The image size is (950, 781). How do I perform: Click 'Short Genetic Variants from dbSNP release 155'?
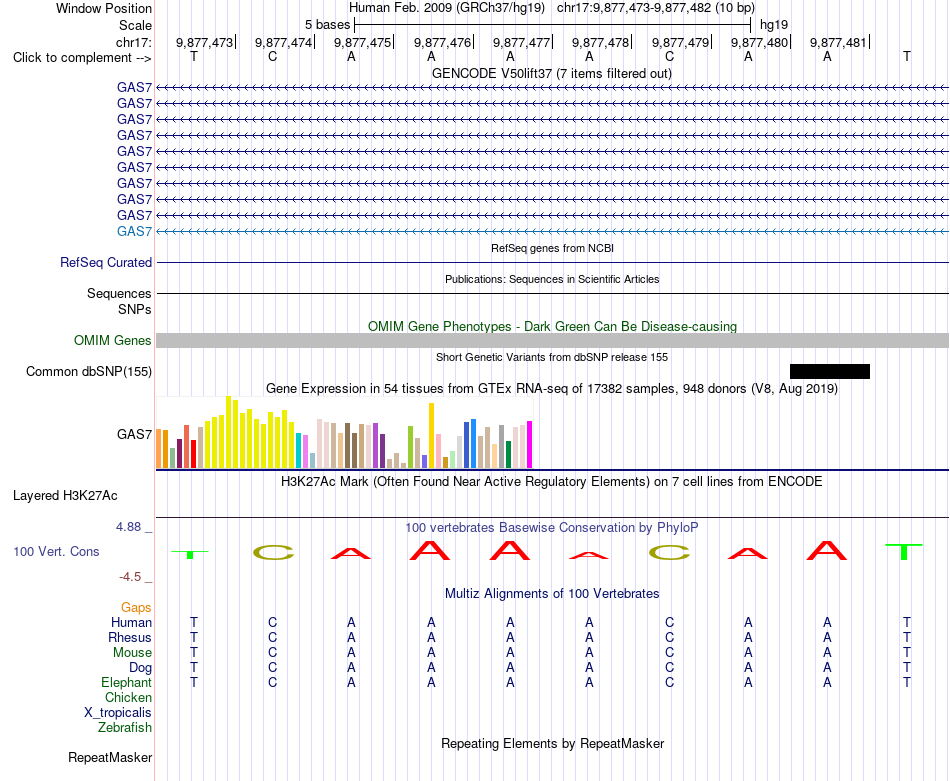pyautogui.click(x=552, y=357)
